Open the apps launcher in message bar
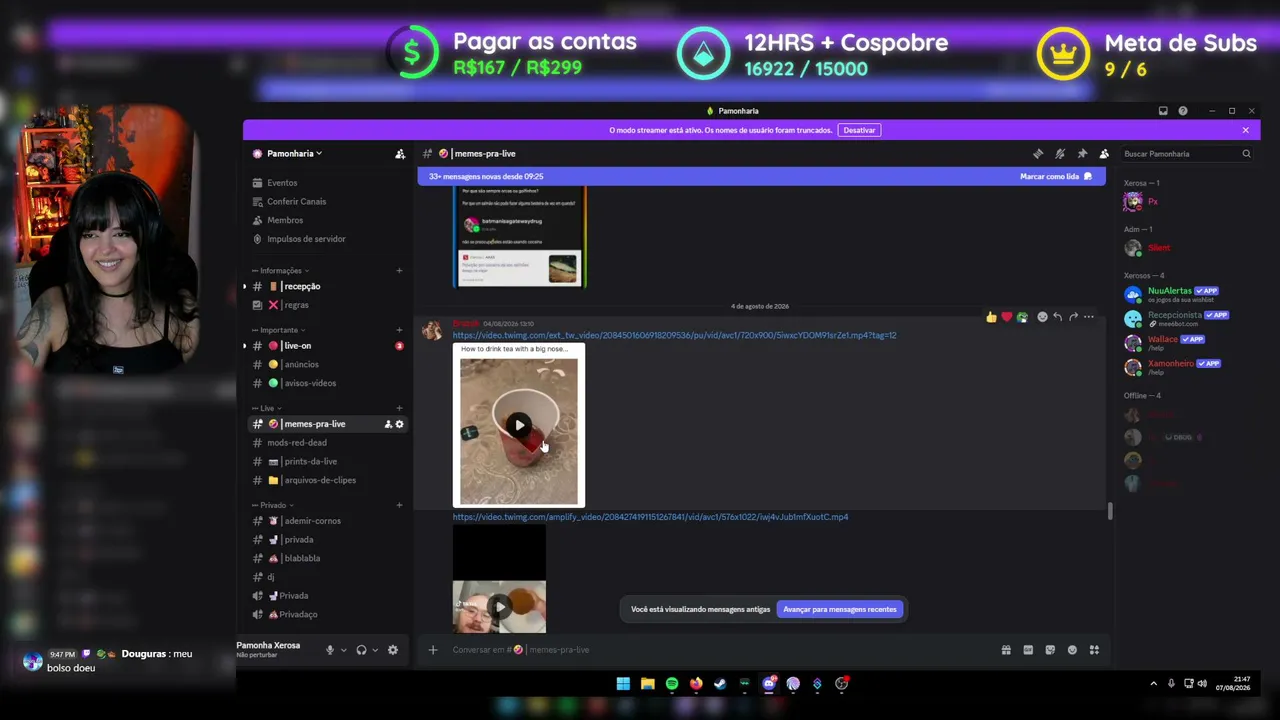 (1094, 650)
